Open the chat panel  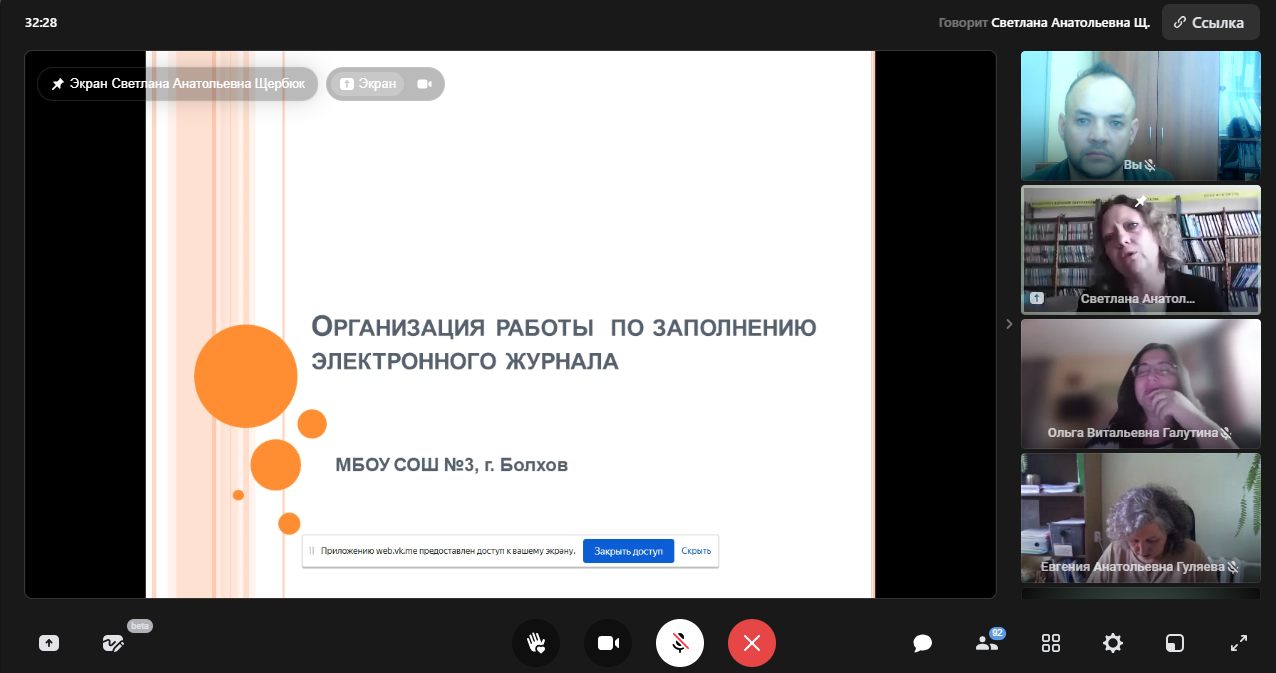[922, 643]
